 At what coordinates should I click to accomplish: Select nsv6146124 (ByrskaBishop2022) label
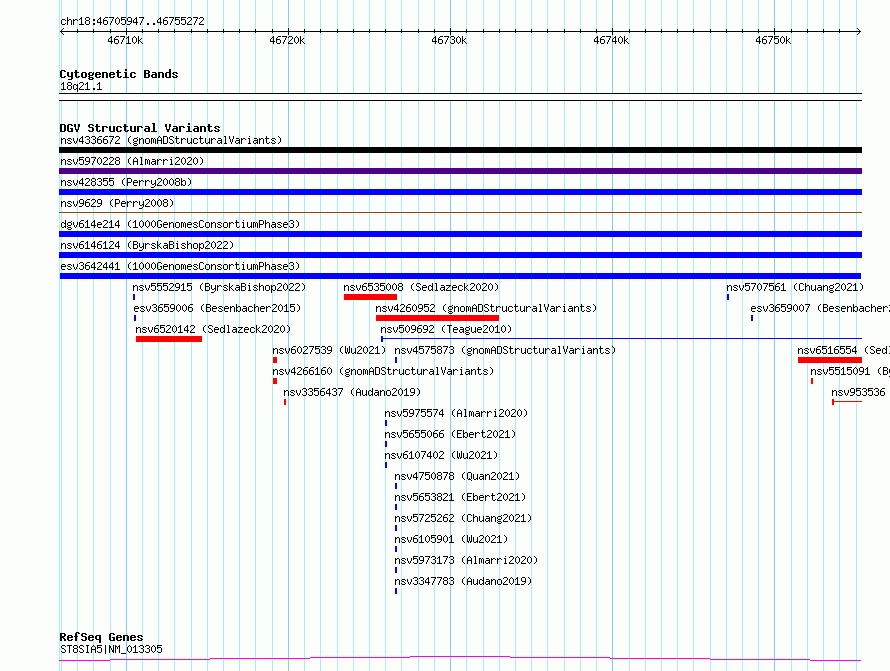[147, 245]
